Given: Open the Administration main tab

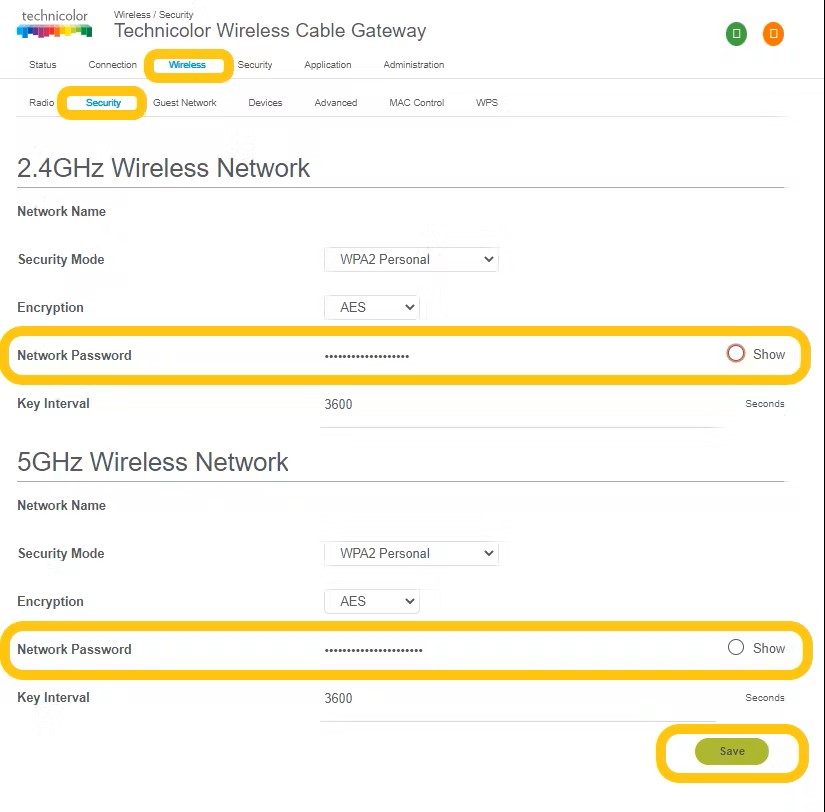Looking at the screenshot, I should click(x=413, y=65).
